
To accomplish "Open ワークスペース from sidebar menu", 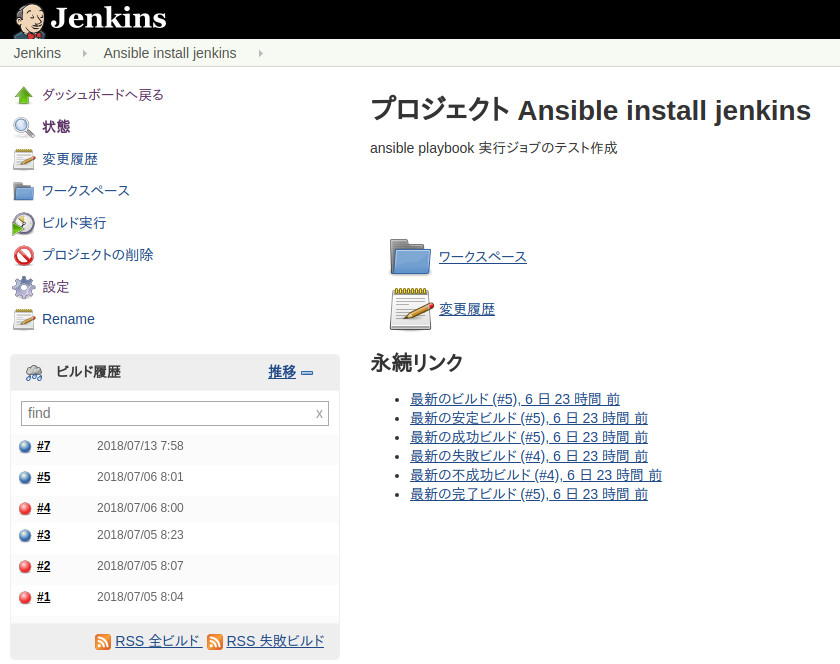I will (86, 191).
